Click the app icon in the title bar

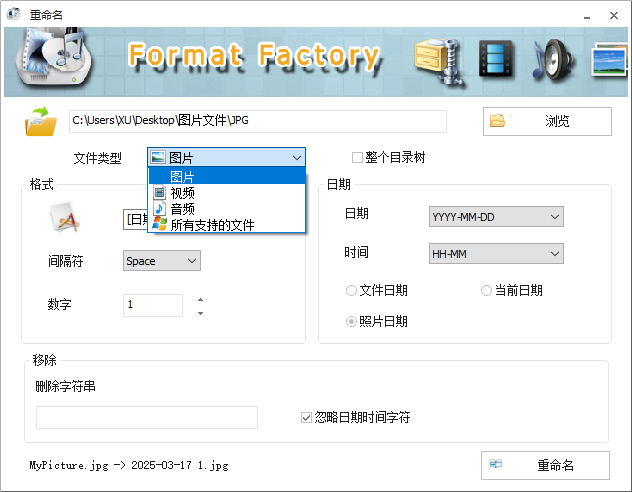[x=13, y=14]
